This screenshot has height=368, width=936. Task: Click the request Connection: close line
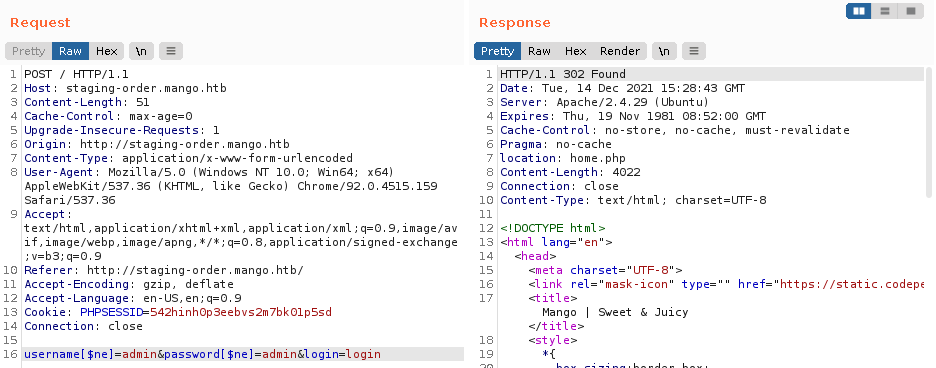[x=83, y=326]
